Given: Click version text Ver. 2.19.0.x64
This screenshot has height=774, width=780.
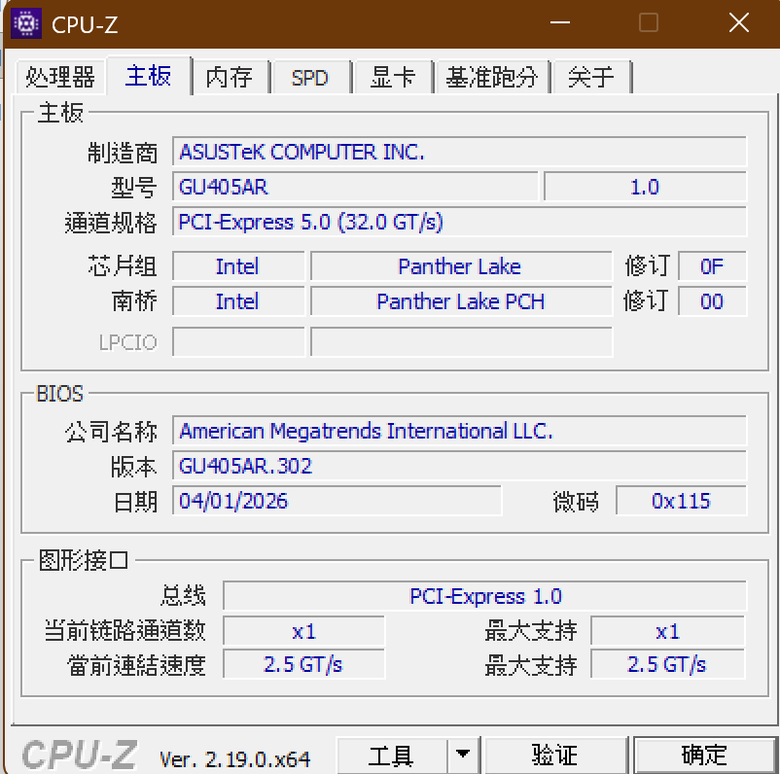Looking at the screenshot, I should pyautogui.click(x=234, y=759).
